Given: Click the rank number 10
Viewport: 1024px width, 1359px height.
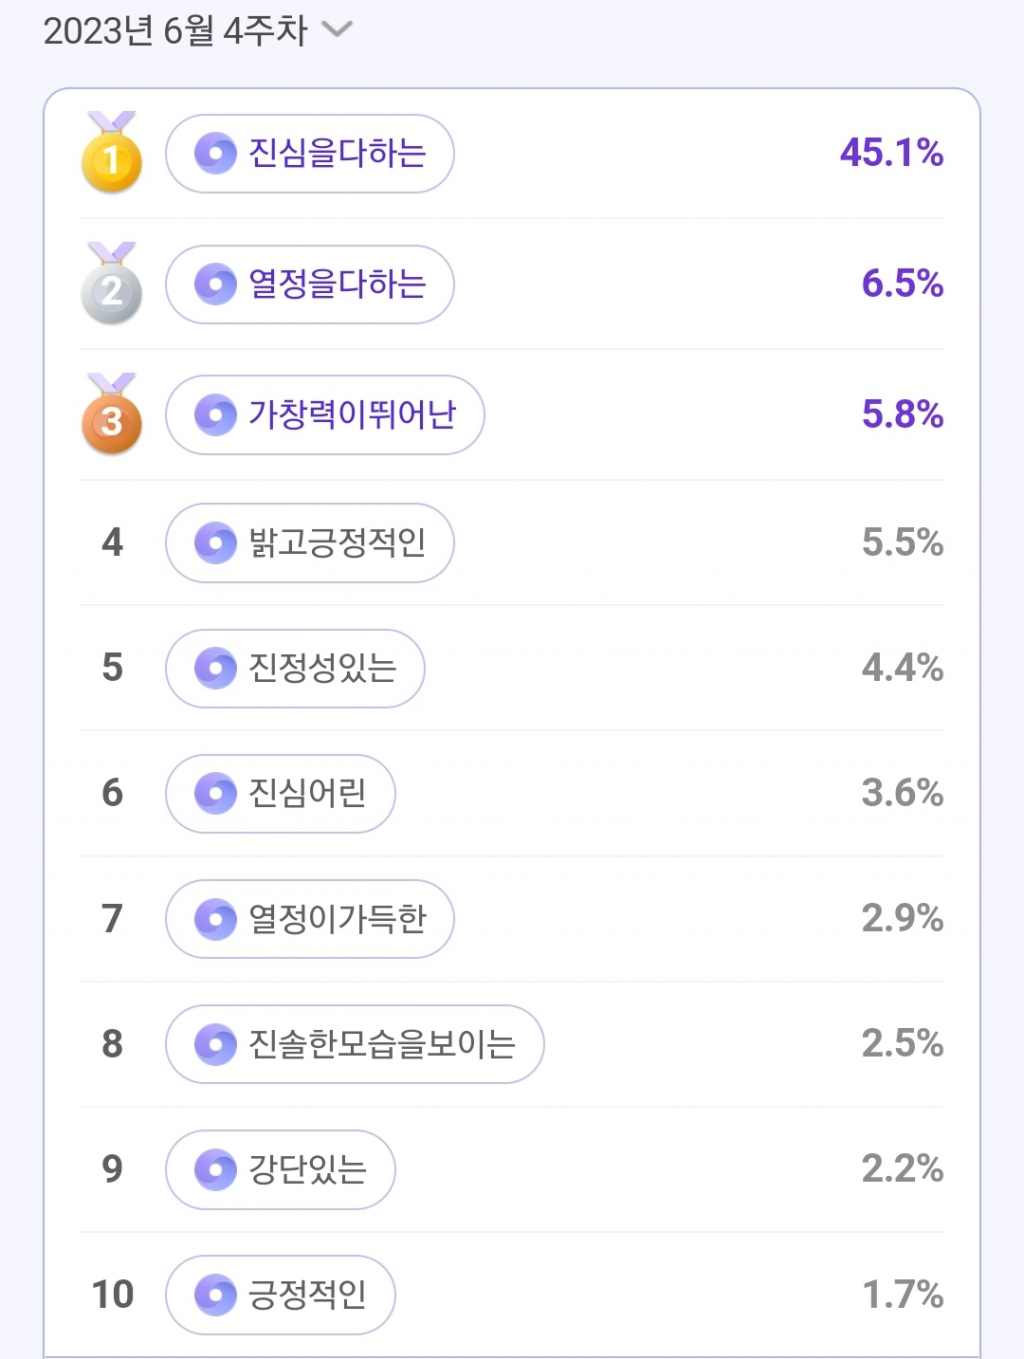Looking at the screenshot, I should point(112,1294).
